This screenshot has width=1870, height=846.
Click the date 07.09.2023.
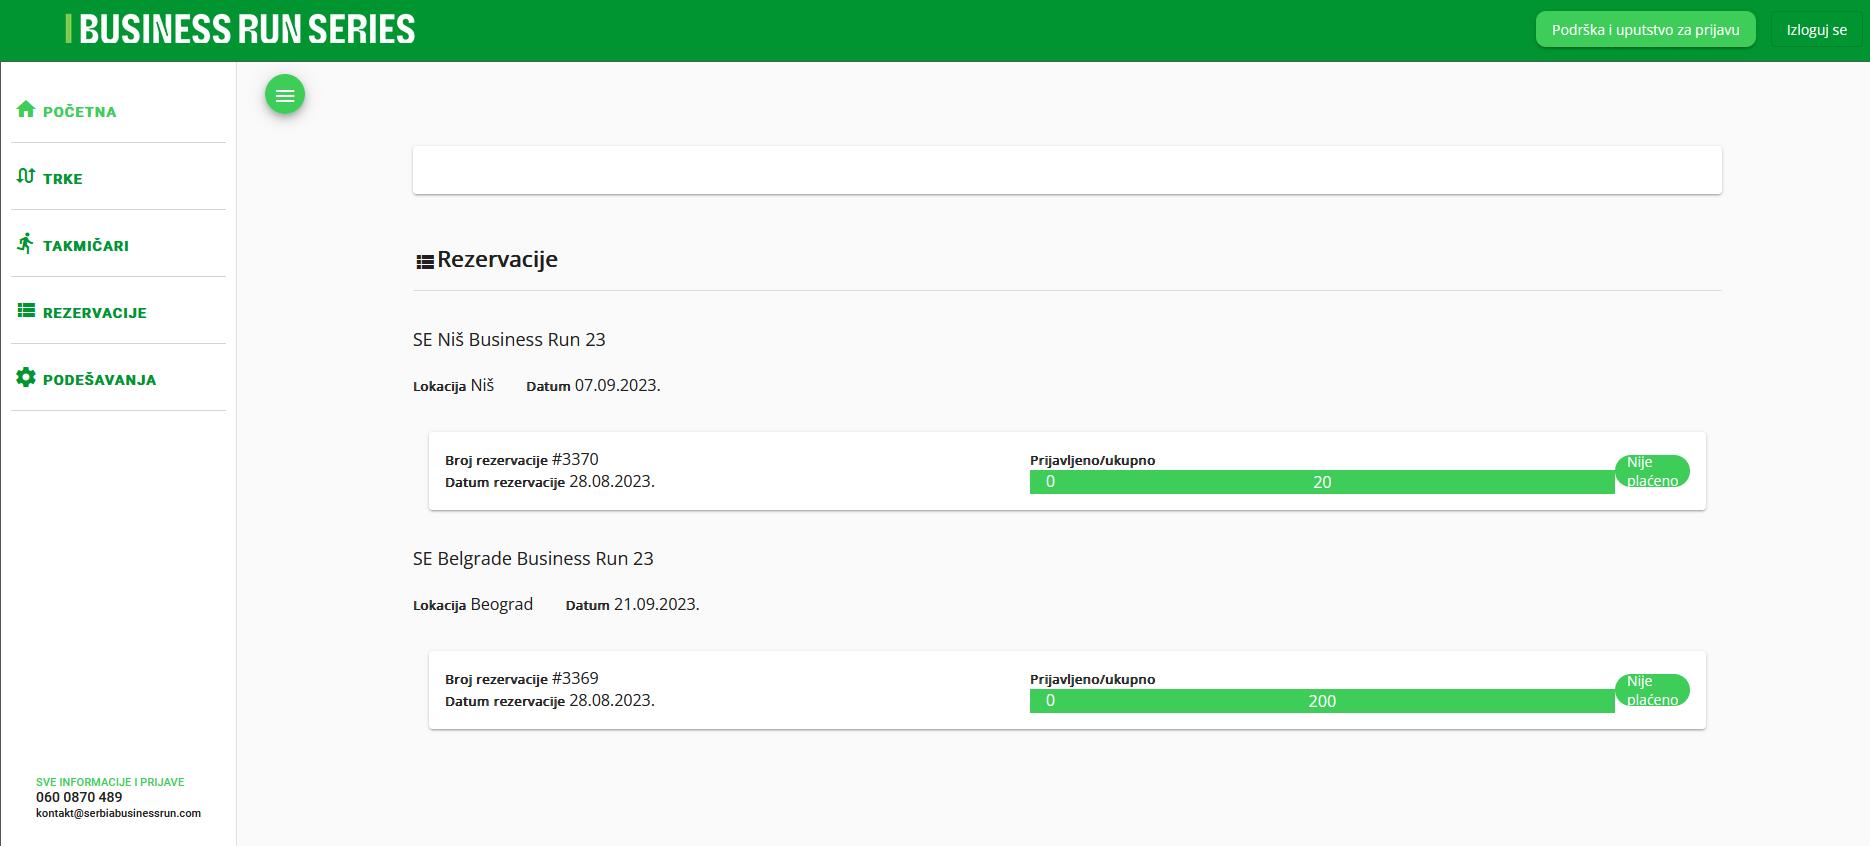[617, 385]
